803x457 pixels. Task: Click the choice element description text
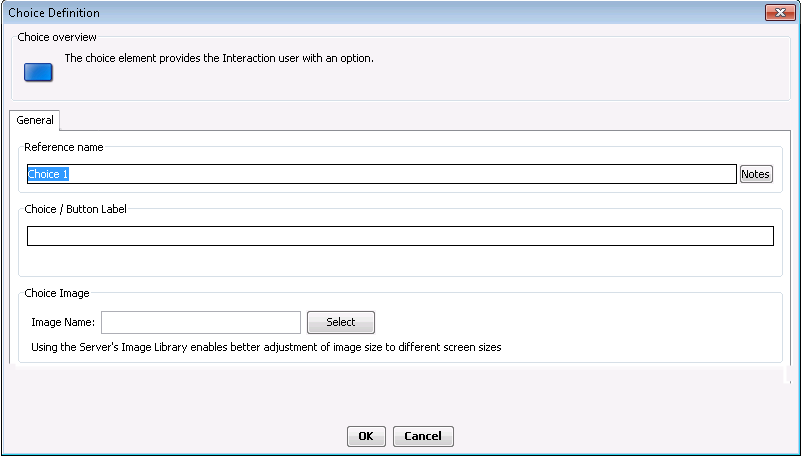(219, 58)
